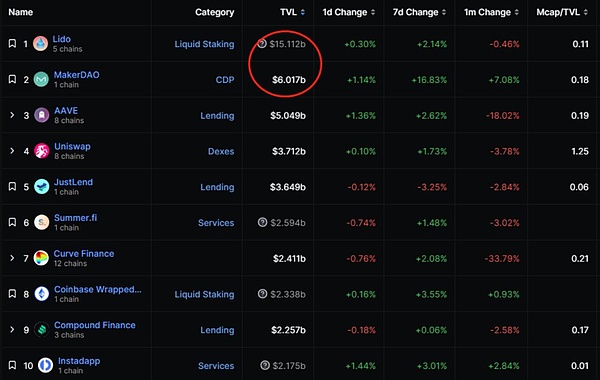Viewport: 600px width, 380px height.
Task: Click the Instadapp logo icon
Action: 45,365
